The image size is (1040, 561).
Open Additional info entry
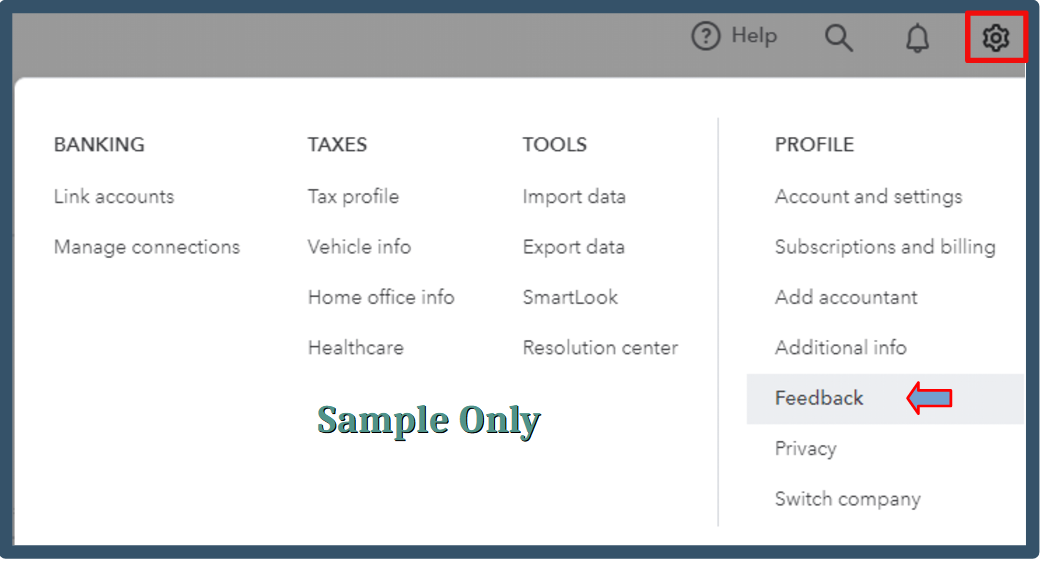pos(840,347)
